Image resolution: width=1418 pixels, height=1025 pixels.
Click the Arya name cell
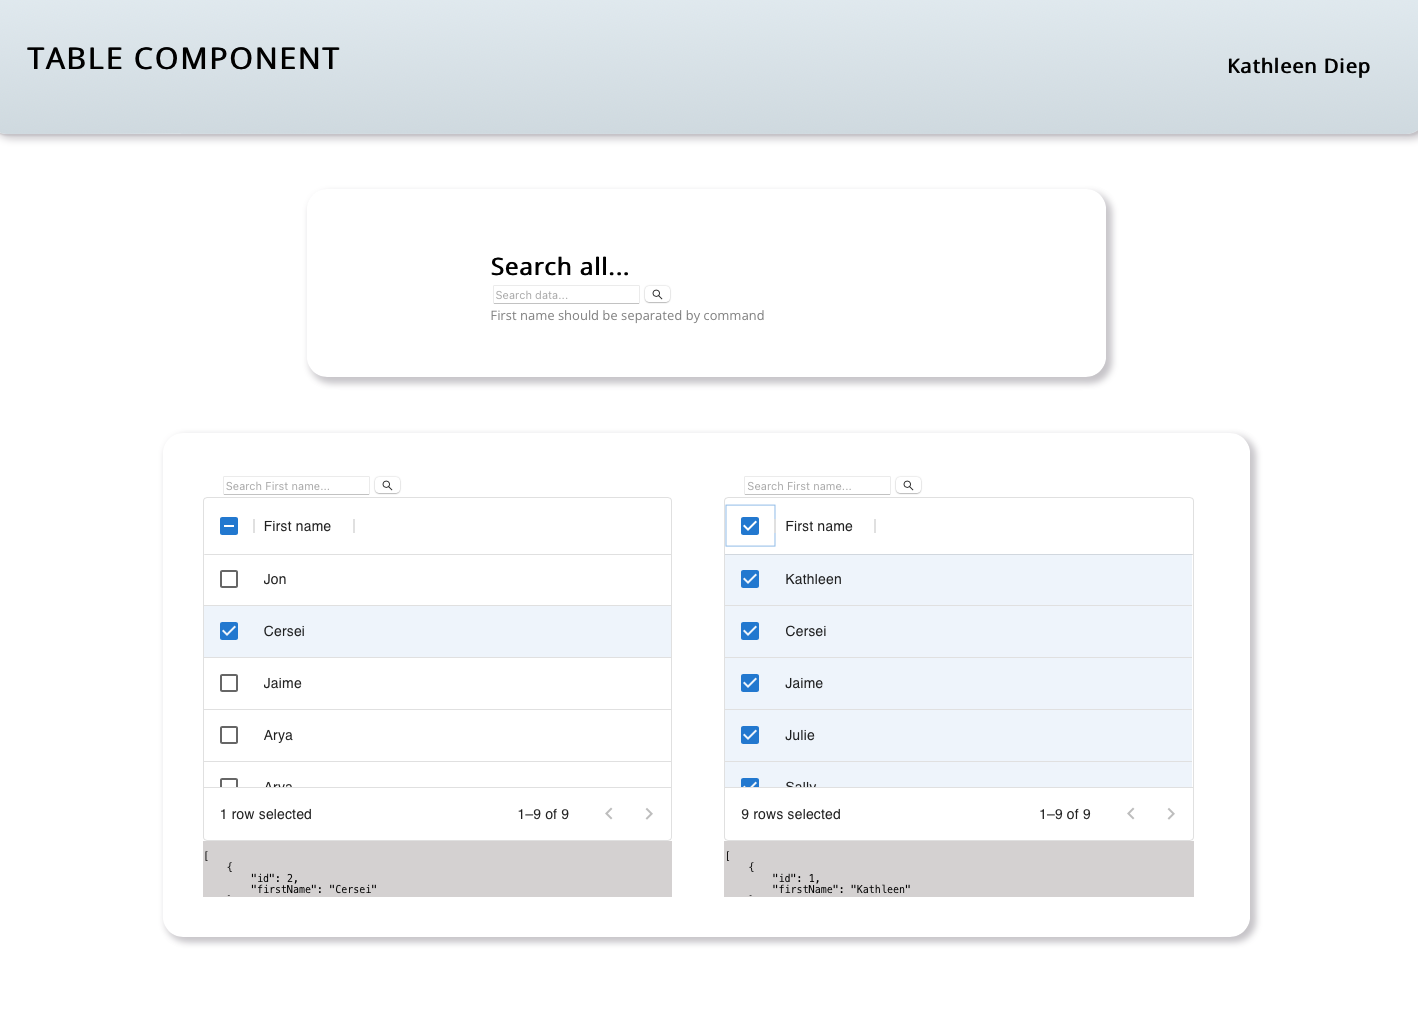278,735
